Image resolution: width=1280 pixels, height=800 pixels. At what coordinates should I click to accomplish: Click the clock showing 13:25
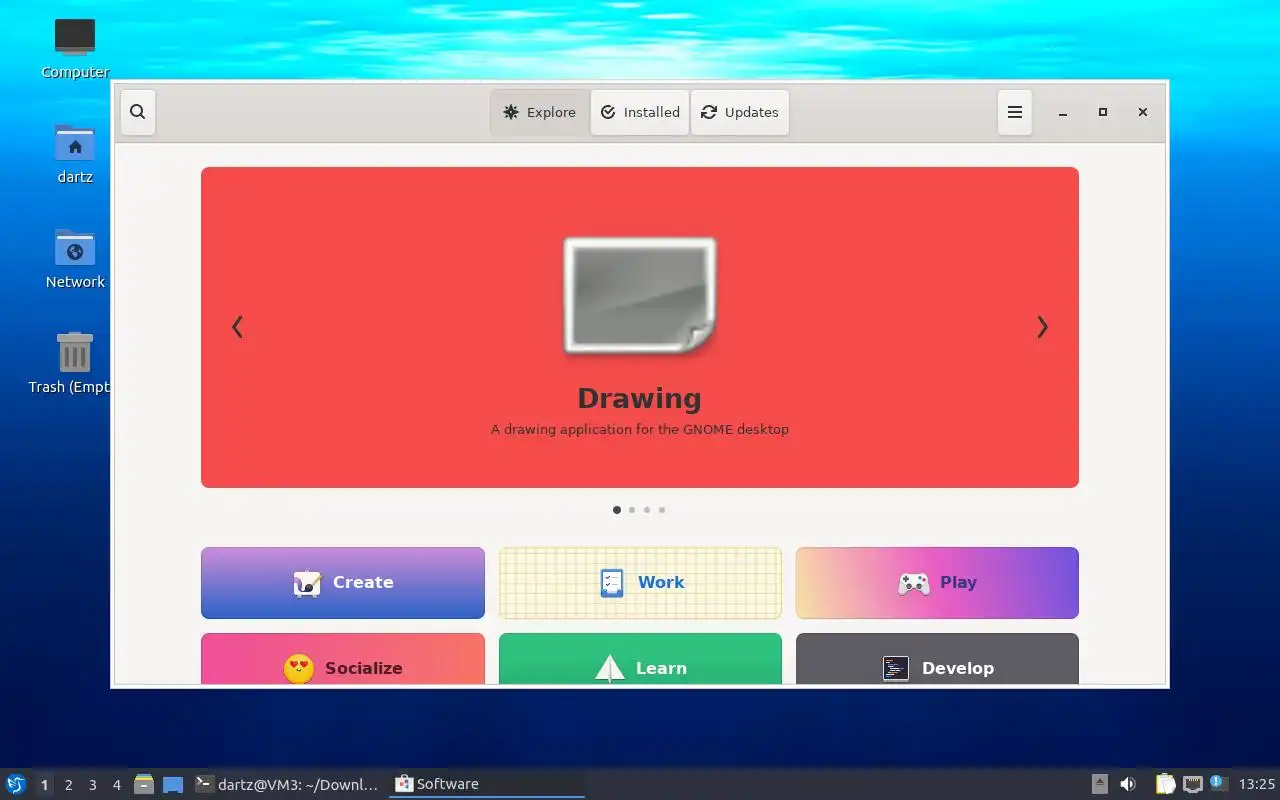(x=1257, y=784)
